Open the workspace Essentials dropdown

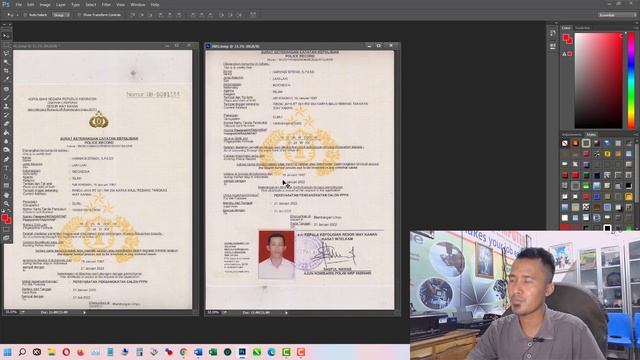click(x=617, y=15)
